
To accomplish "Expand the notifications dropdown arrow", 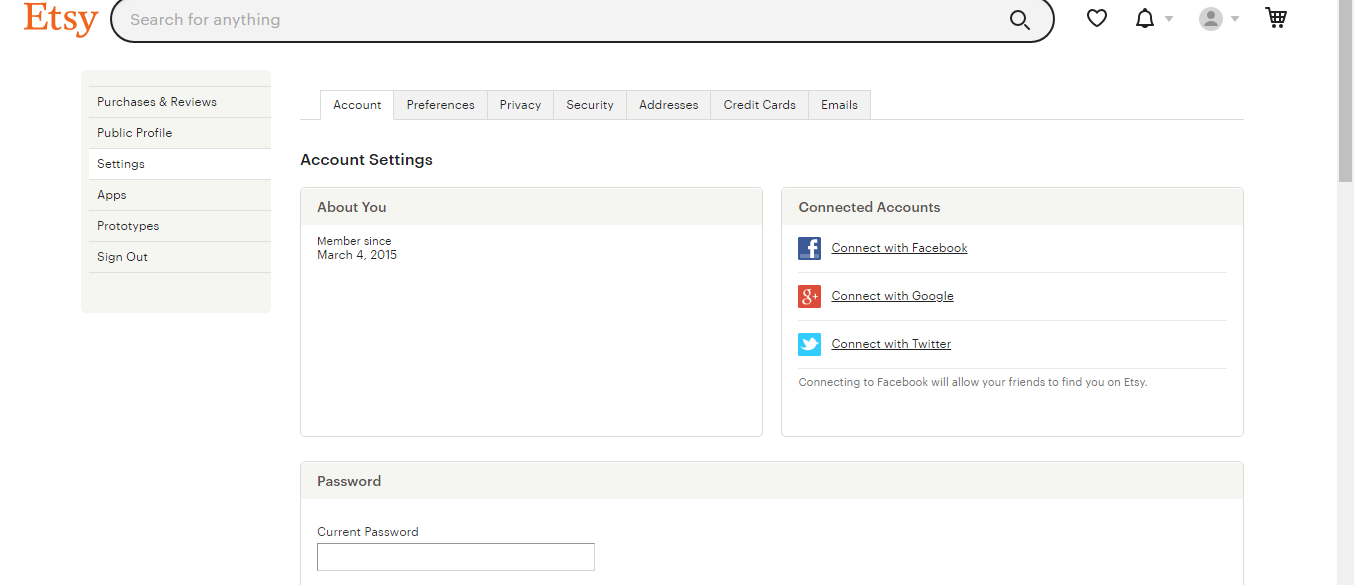I will 1169,19.
